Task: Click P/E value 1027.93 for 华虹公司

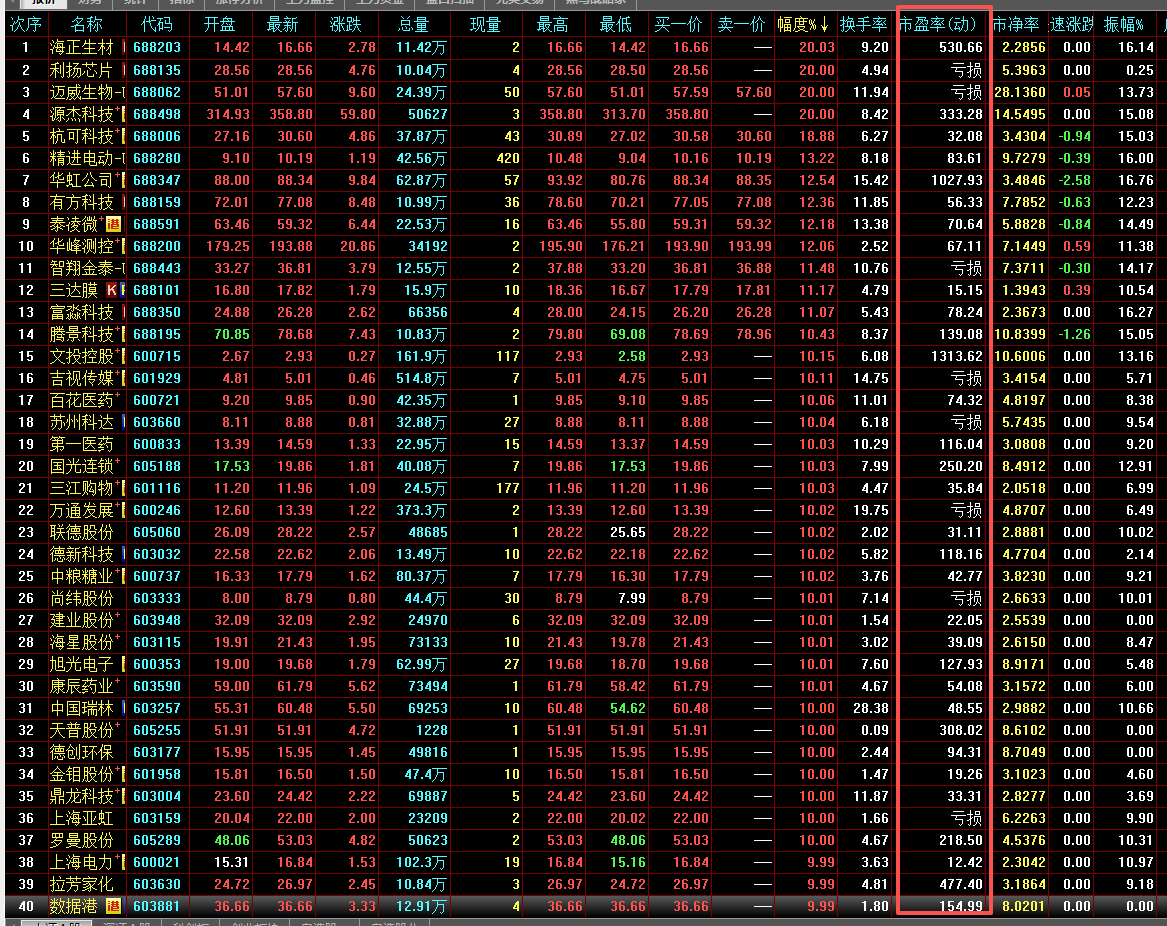Action: click(x=956, y=180)
